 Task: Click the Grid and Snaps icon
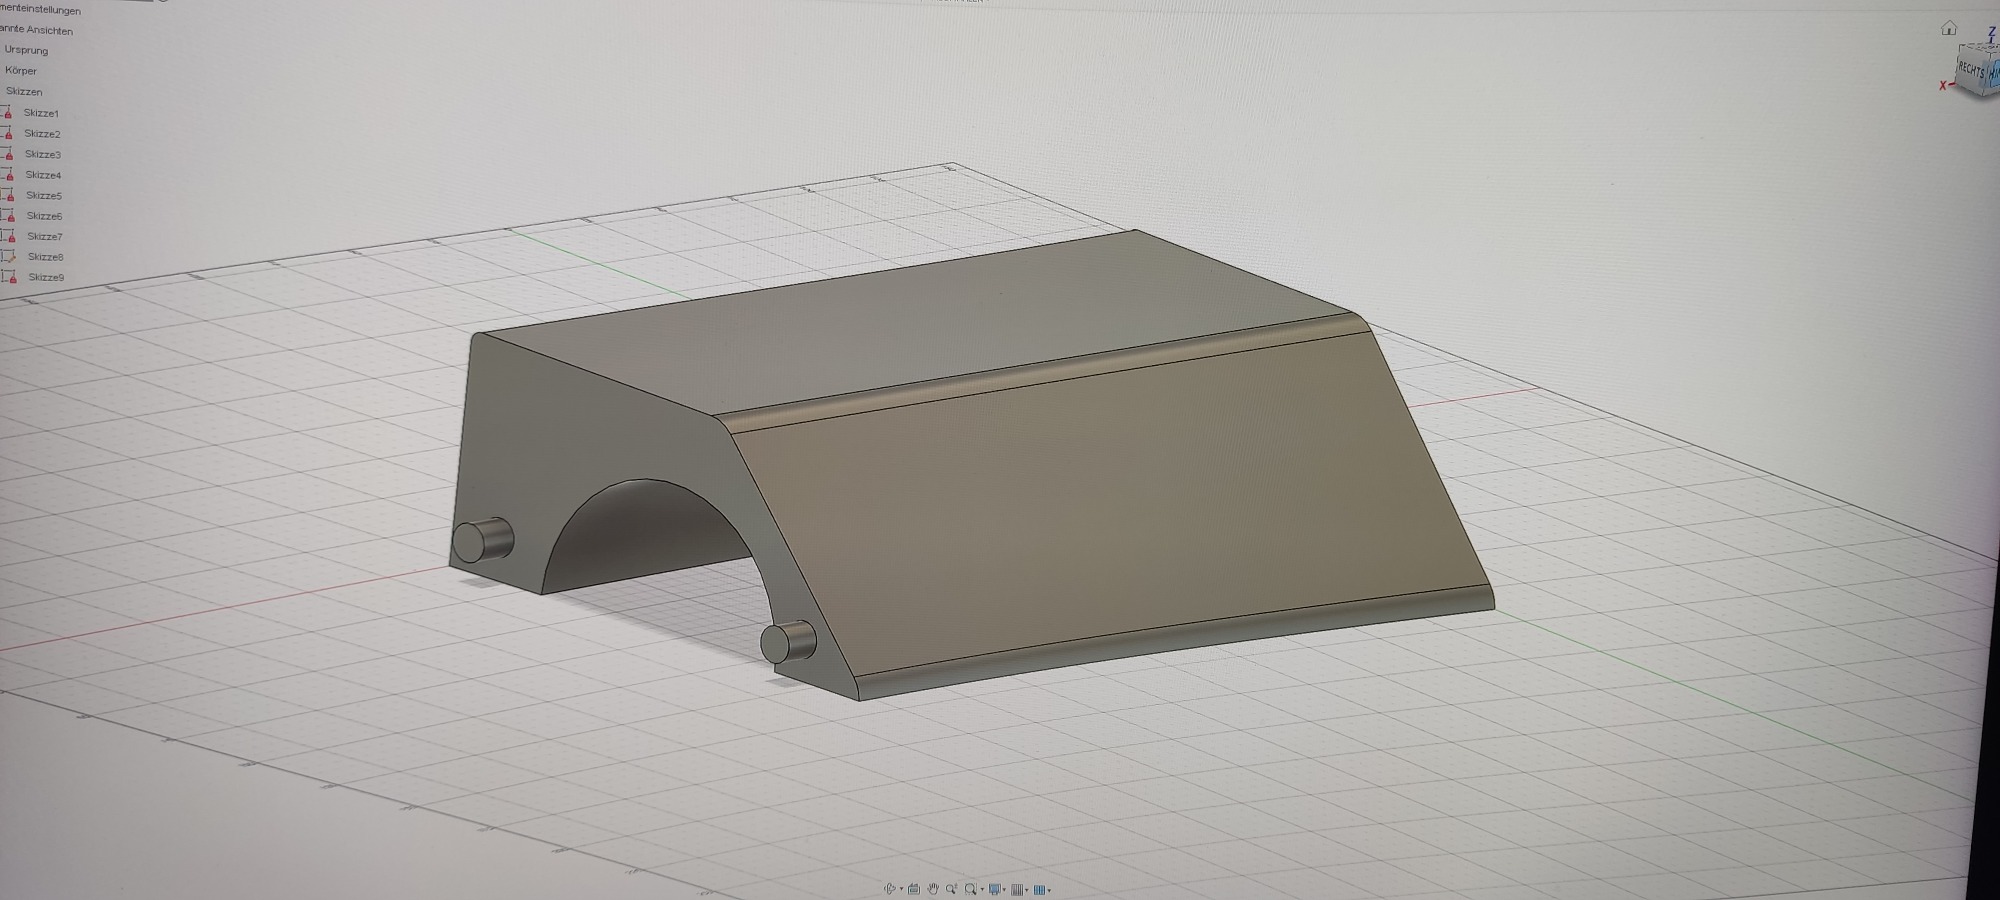(1017, 889)
